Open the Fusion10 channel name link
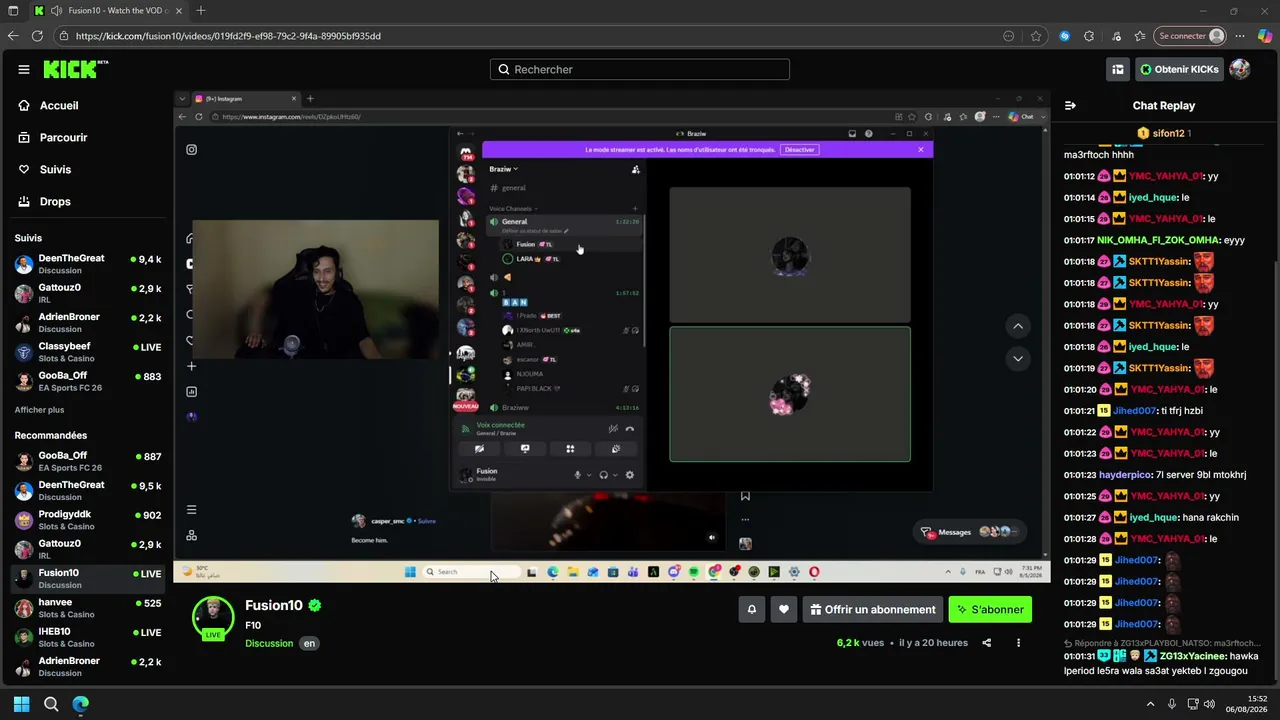Screen dimensions: 1280x720 [x=273, y=606]
